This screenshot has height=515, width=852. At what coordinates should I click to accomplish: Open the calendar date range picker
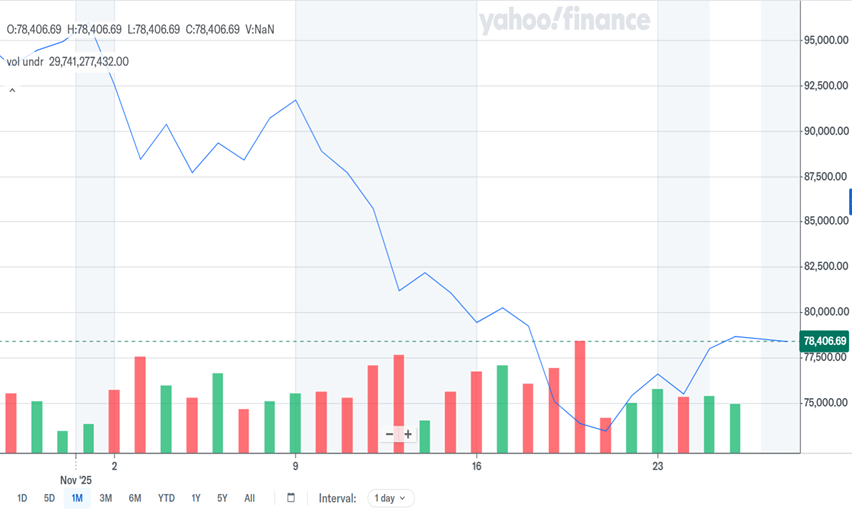pos(291,498)
